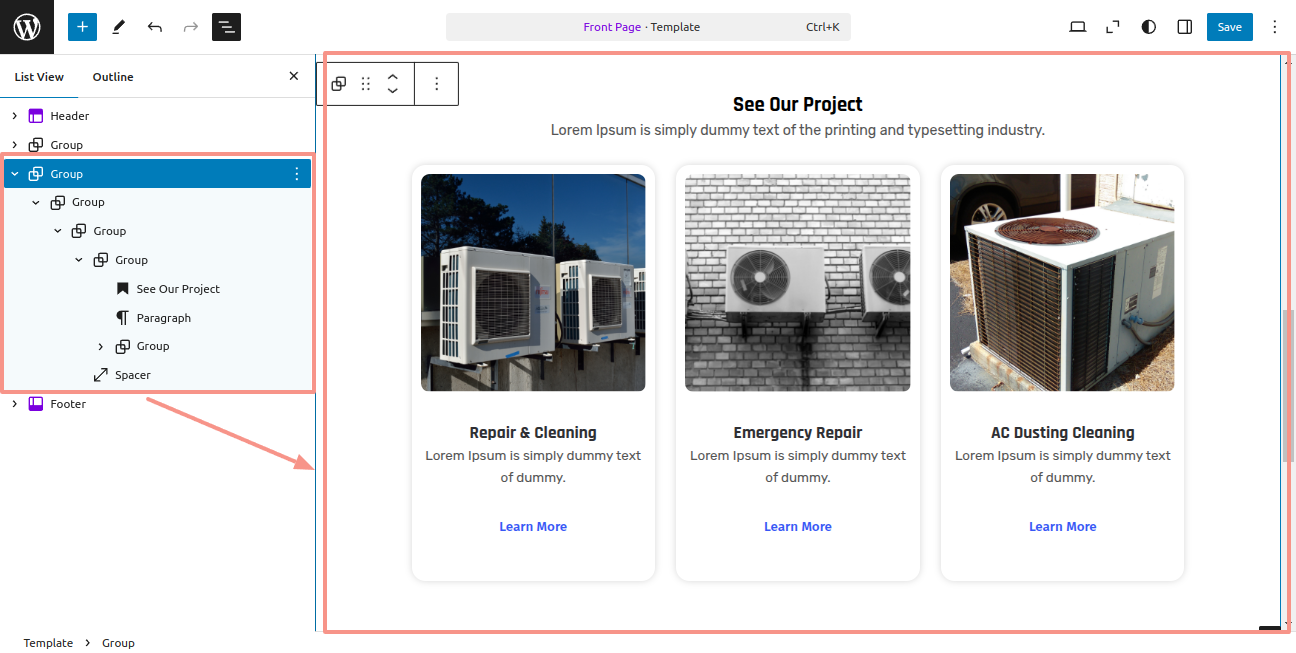
Task: Click the editor canvas vertical scrollbar
Action: (1289, 386)
